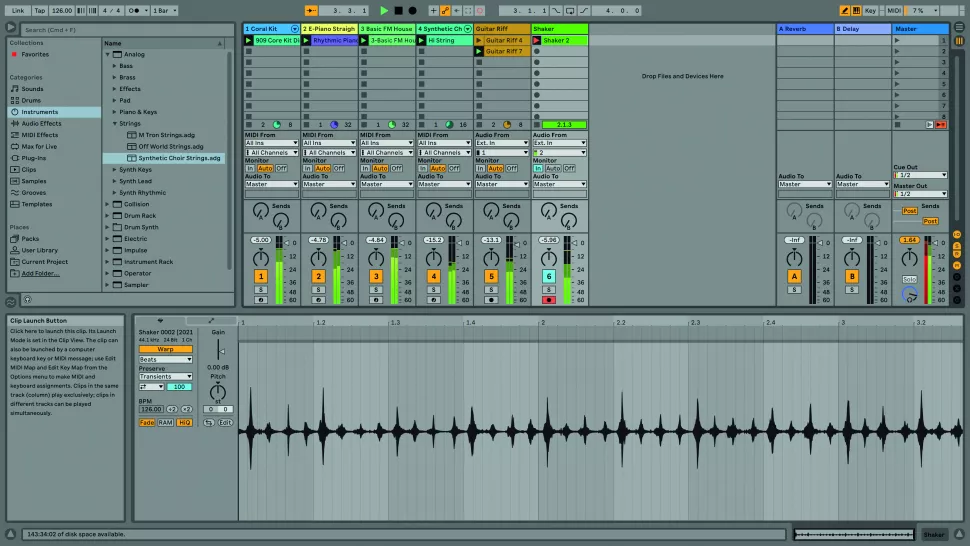Click the Tap tempo button
The image size is (970, 546).
tap(39, 10)
